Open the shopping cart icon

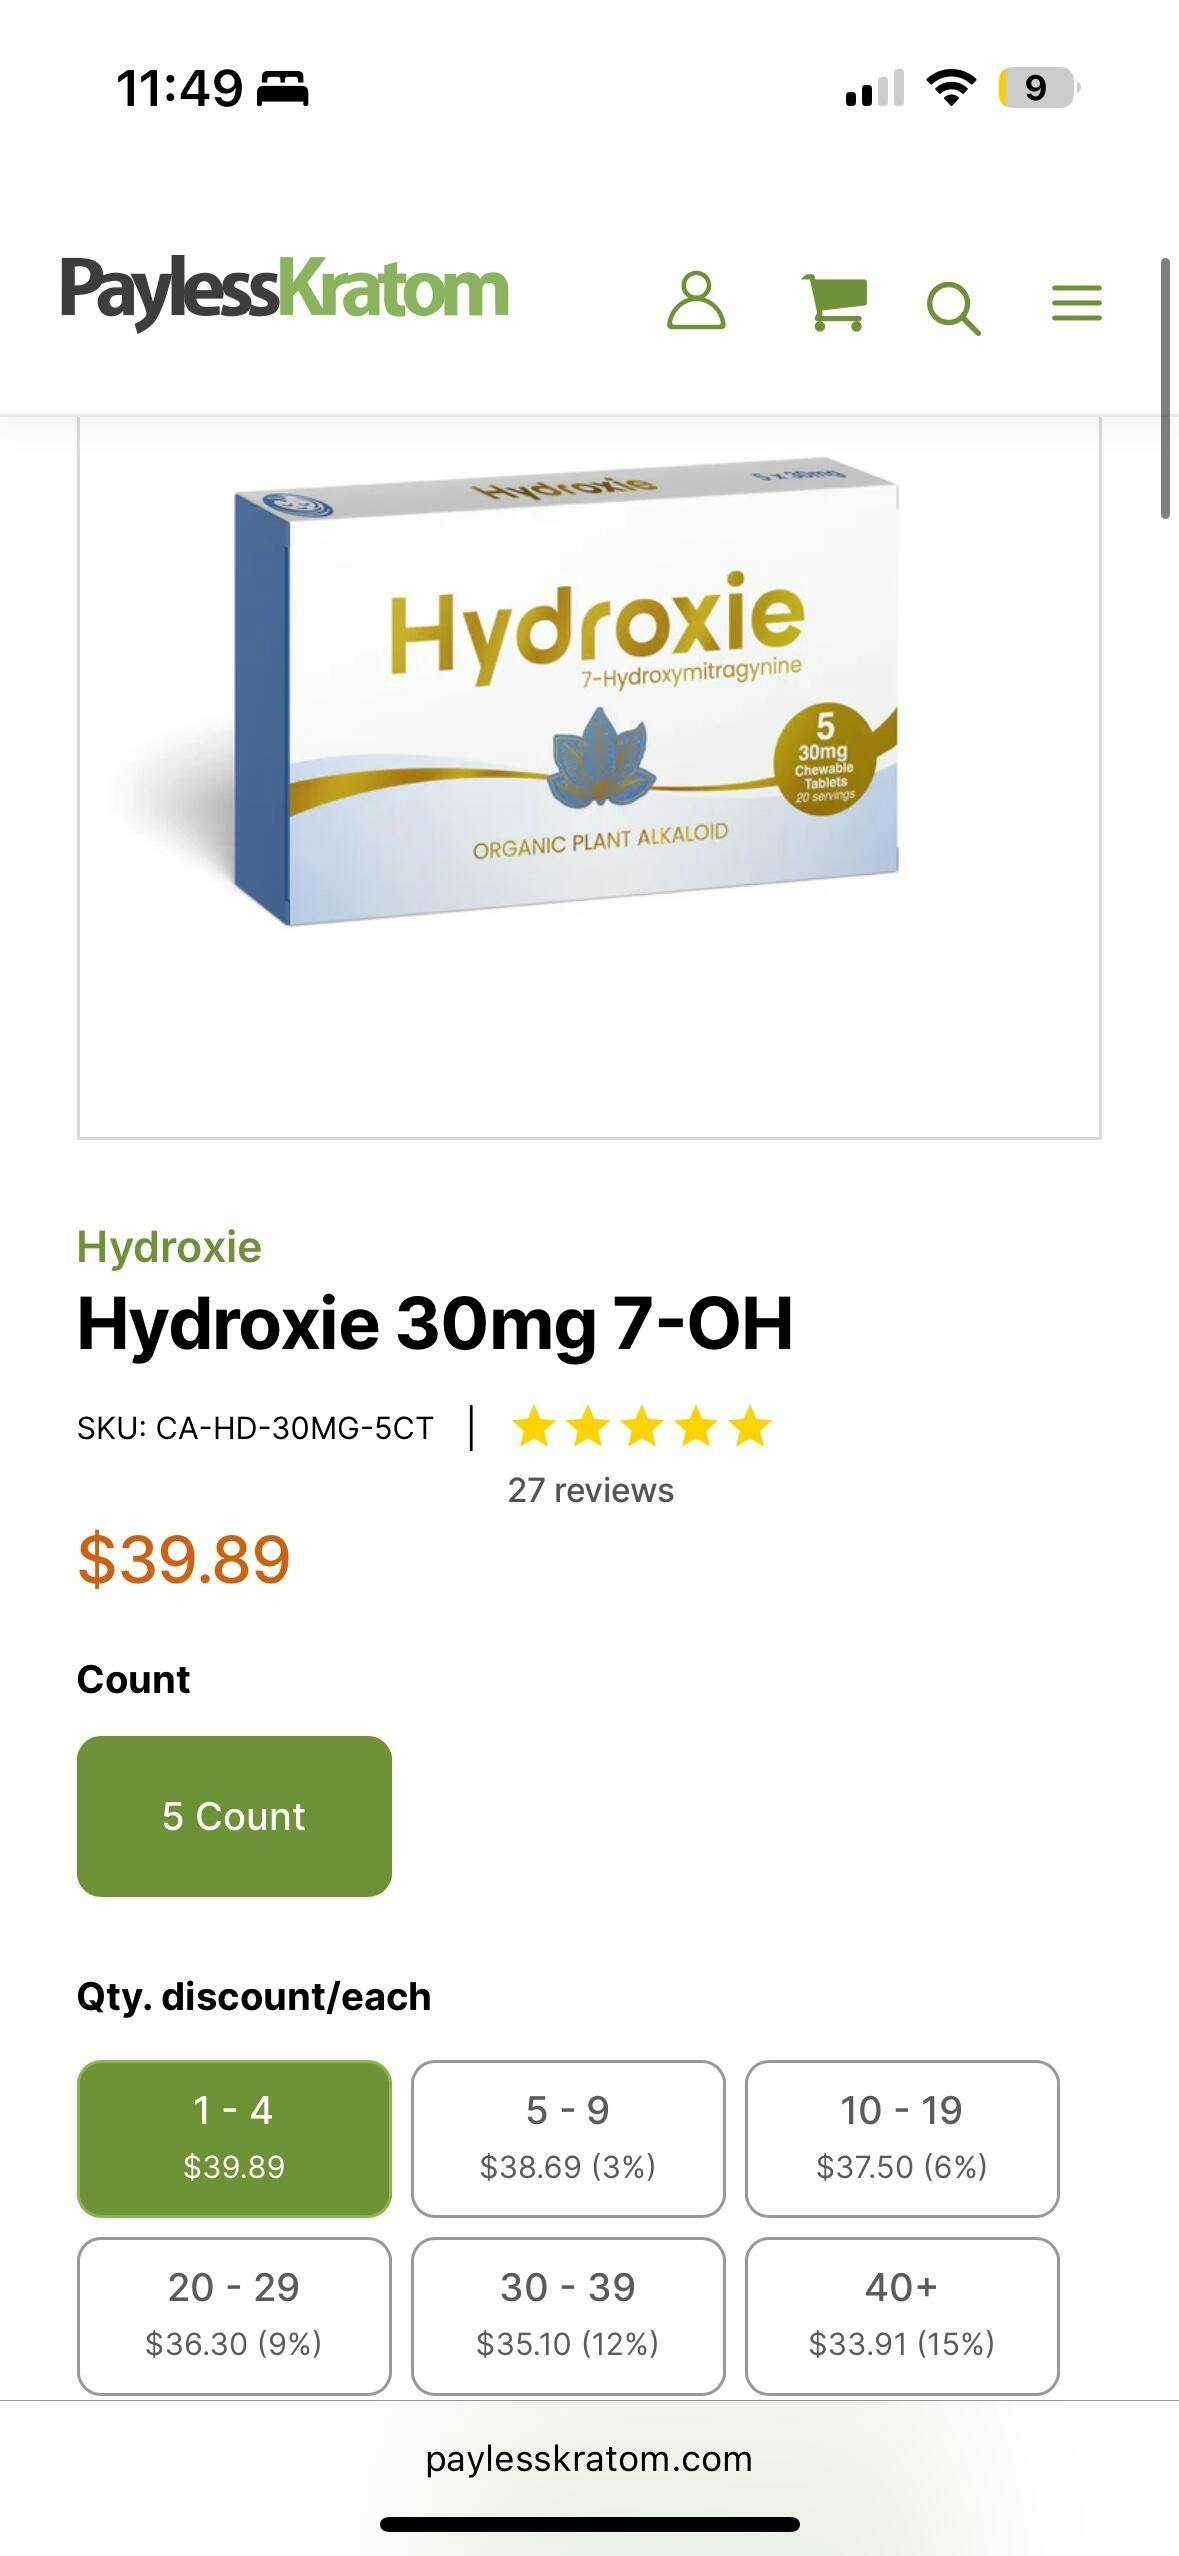(835, 303)
